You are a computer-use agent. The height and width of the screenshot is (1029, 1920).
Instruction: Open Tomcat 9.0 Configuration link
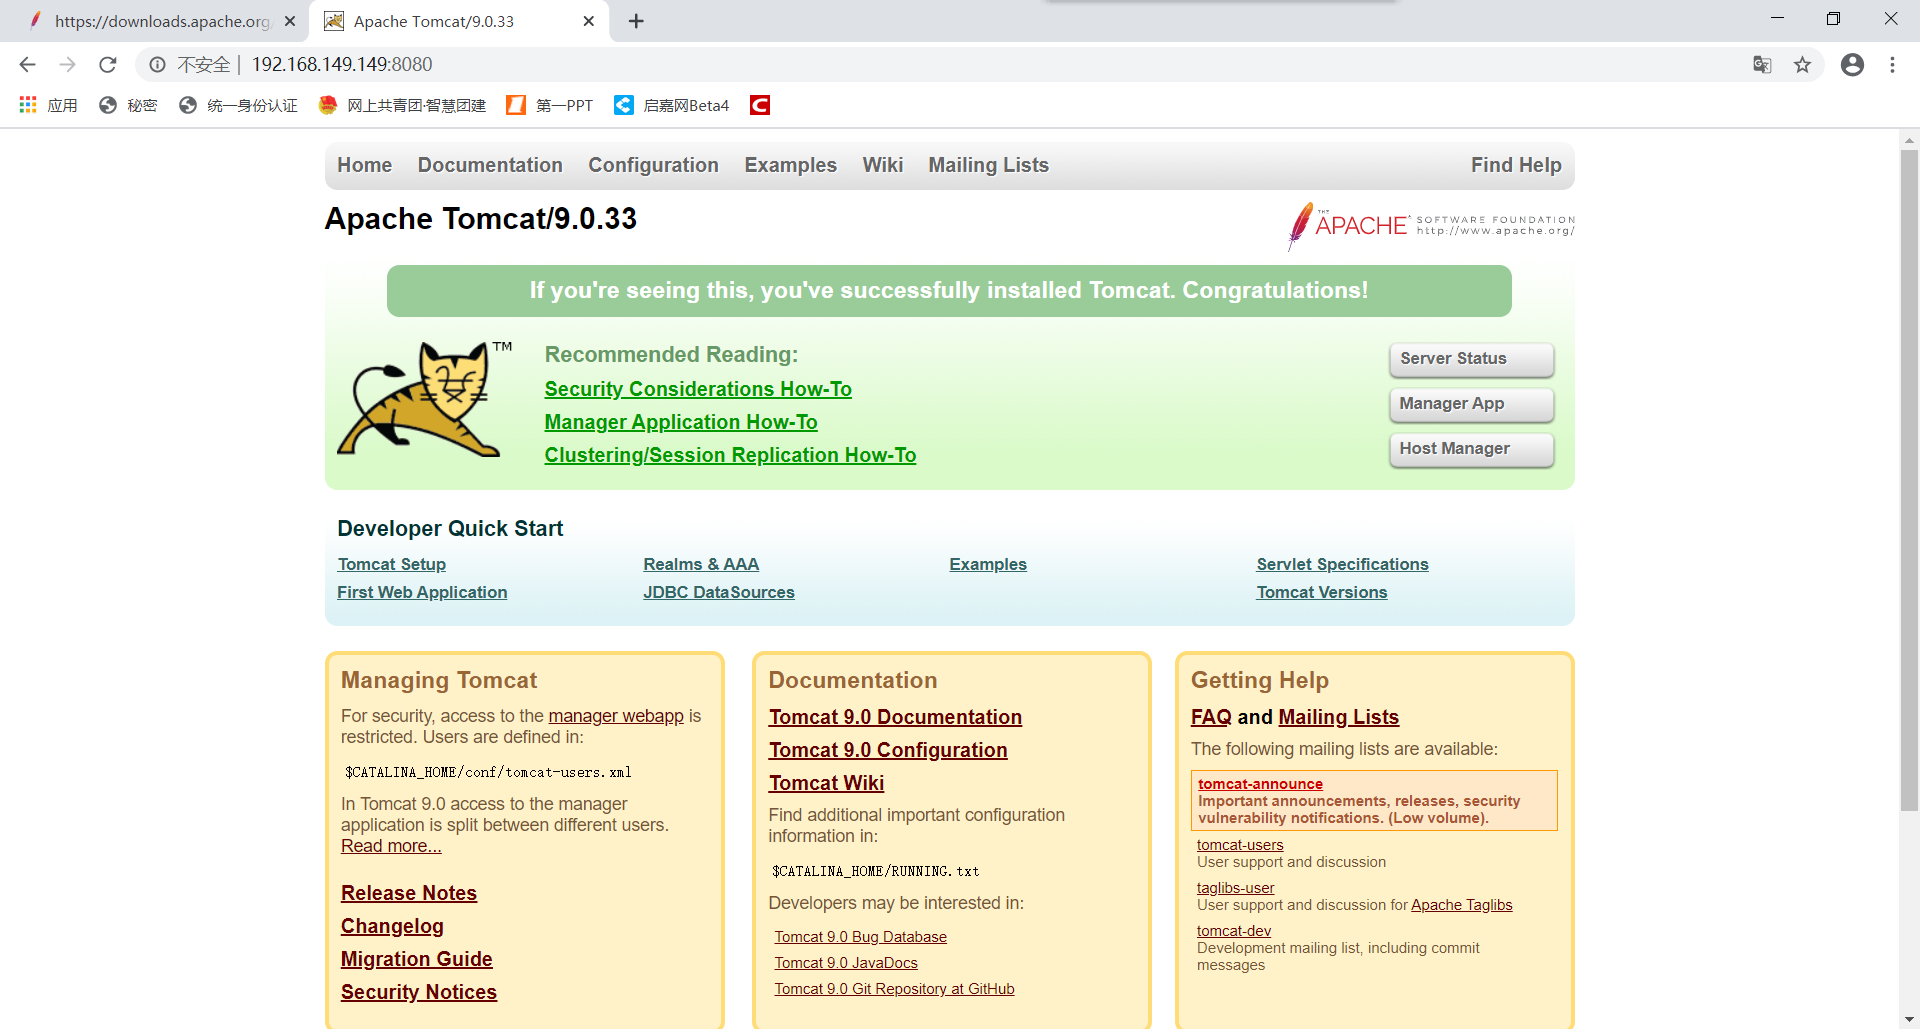click(888, 750)
